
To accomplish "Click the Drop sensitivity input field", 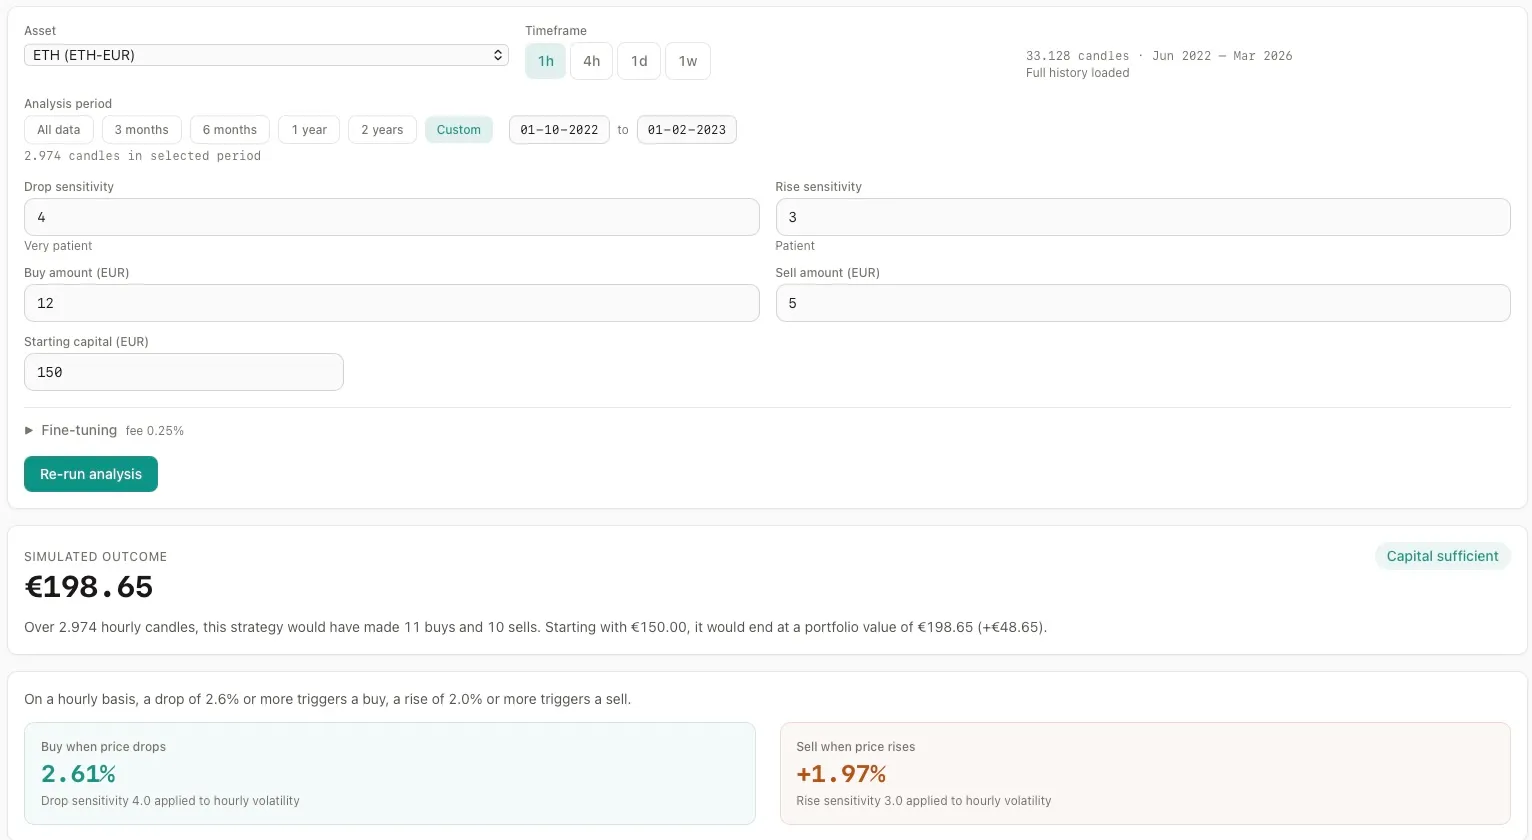I will pos(391,217).
